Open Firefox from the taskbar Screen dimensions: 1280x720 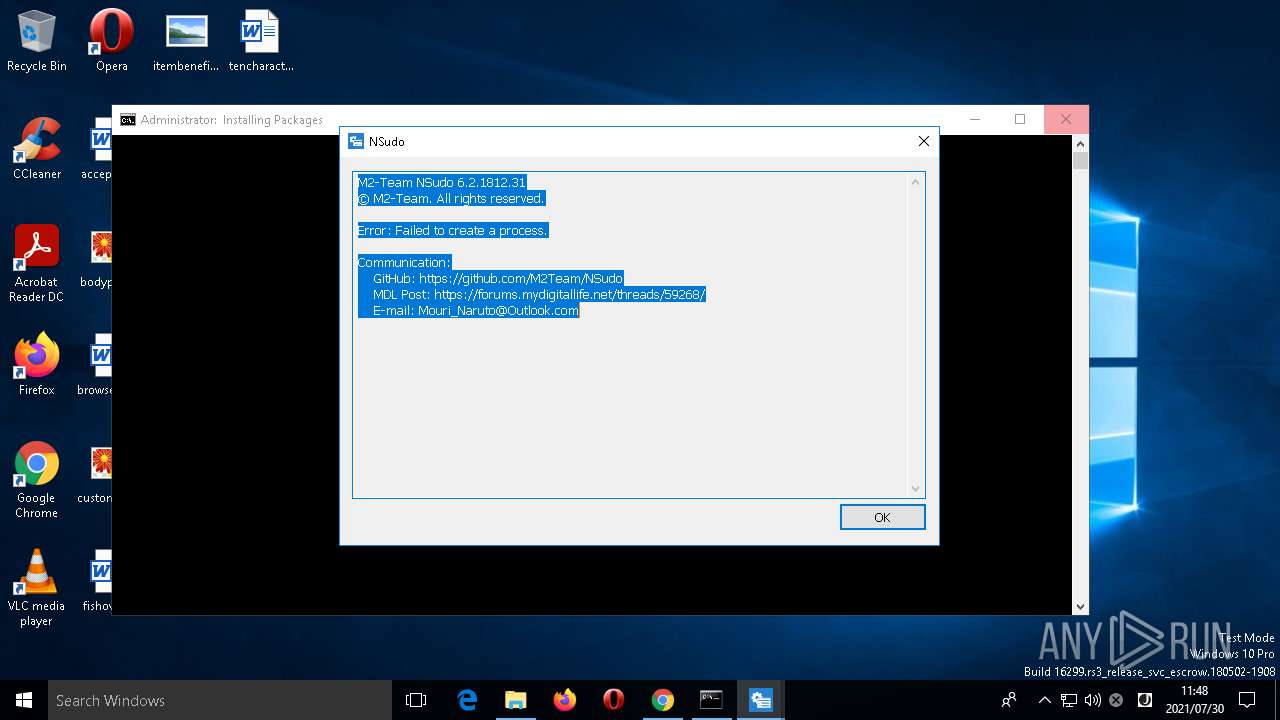(565, 700)
